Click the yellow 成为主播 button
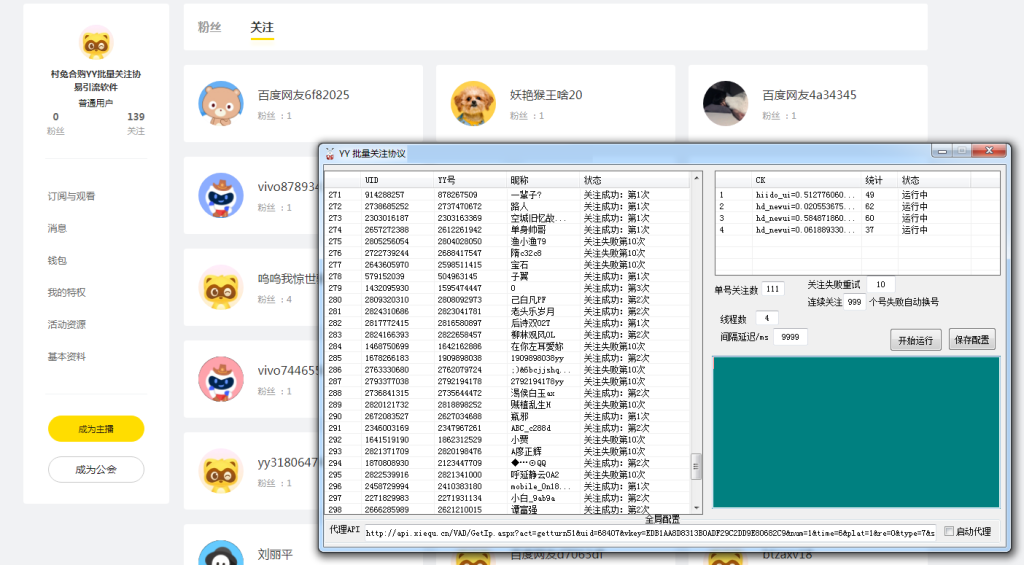The width and height of the screenshot is (1024, 565). click(96, 429)
